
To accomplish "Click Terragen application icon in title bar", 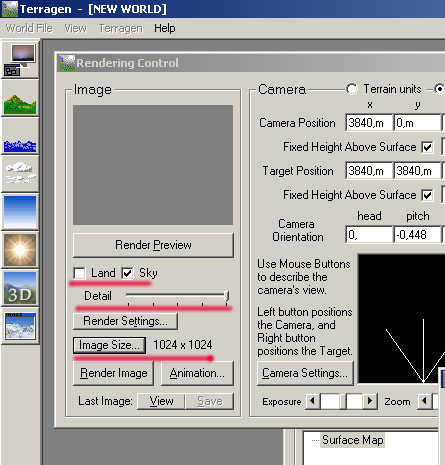I will (x=9, y=9).
